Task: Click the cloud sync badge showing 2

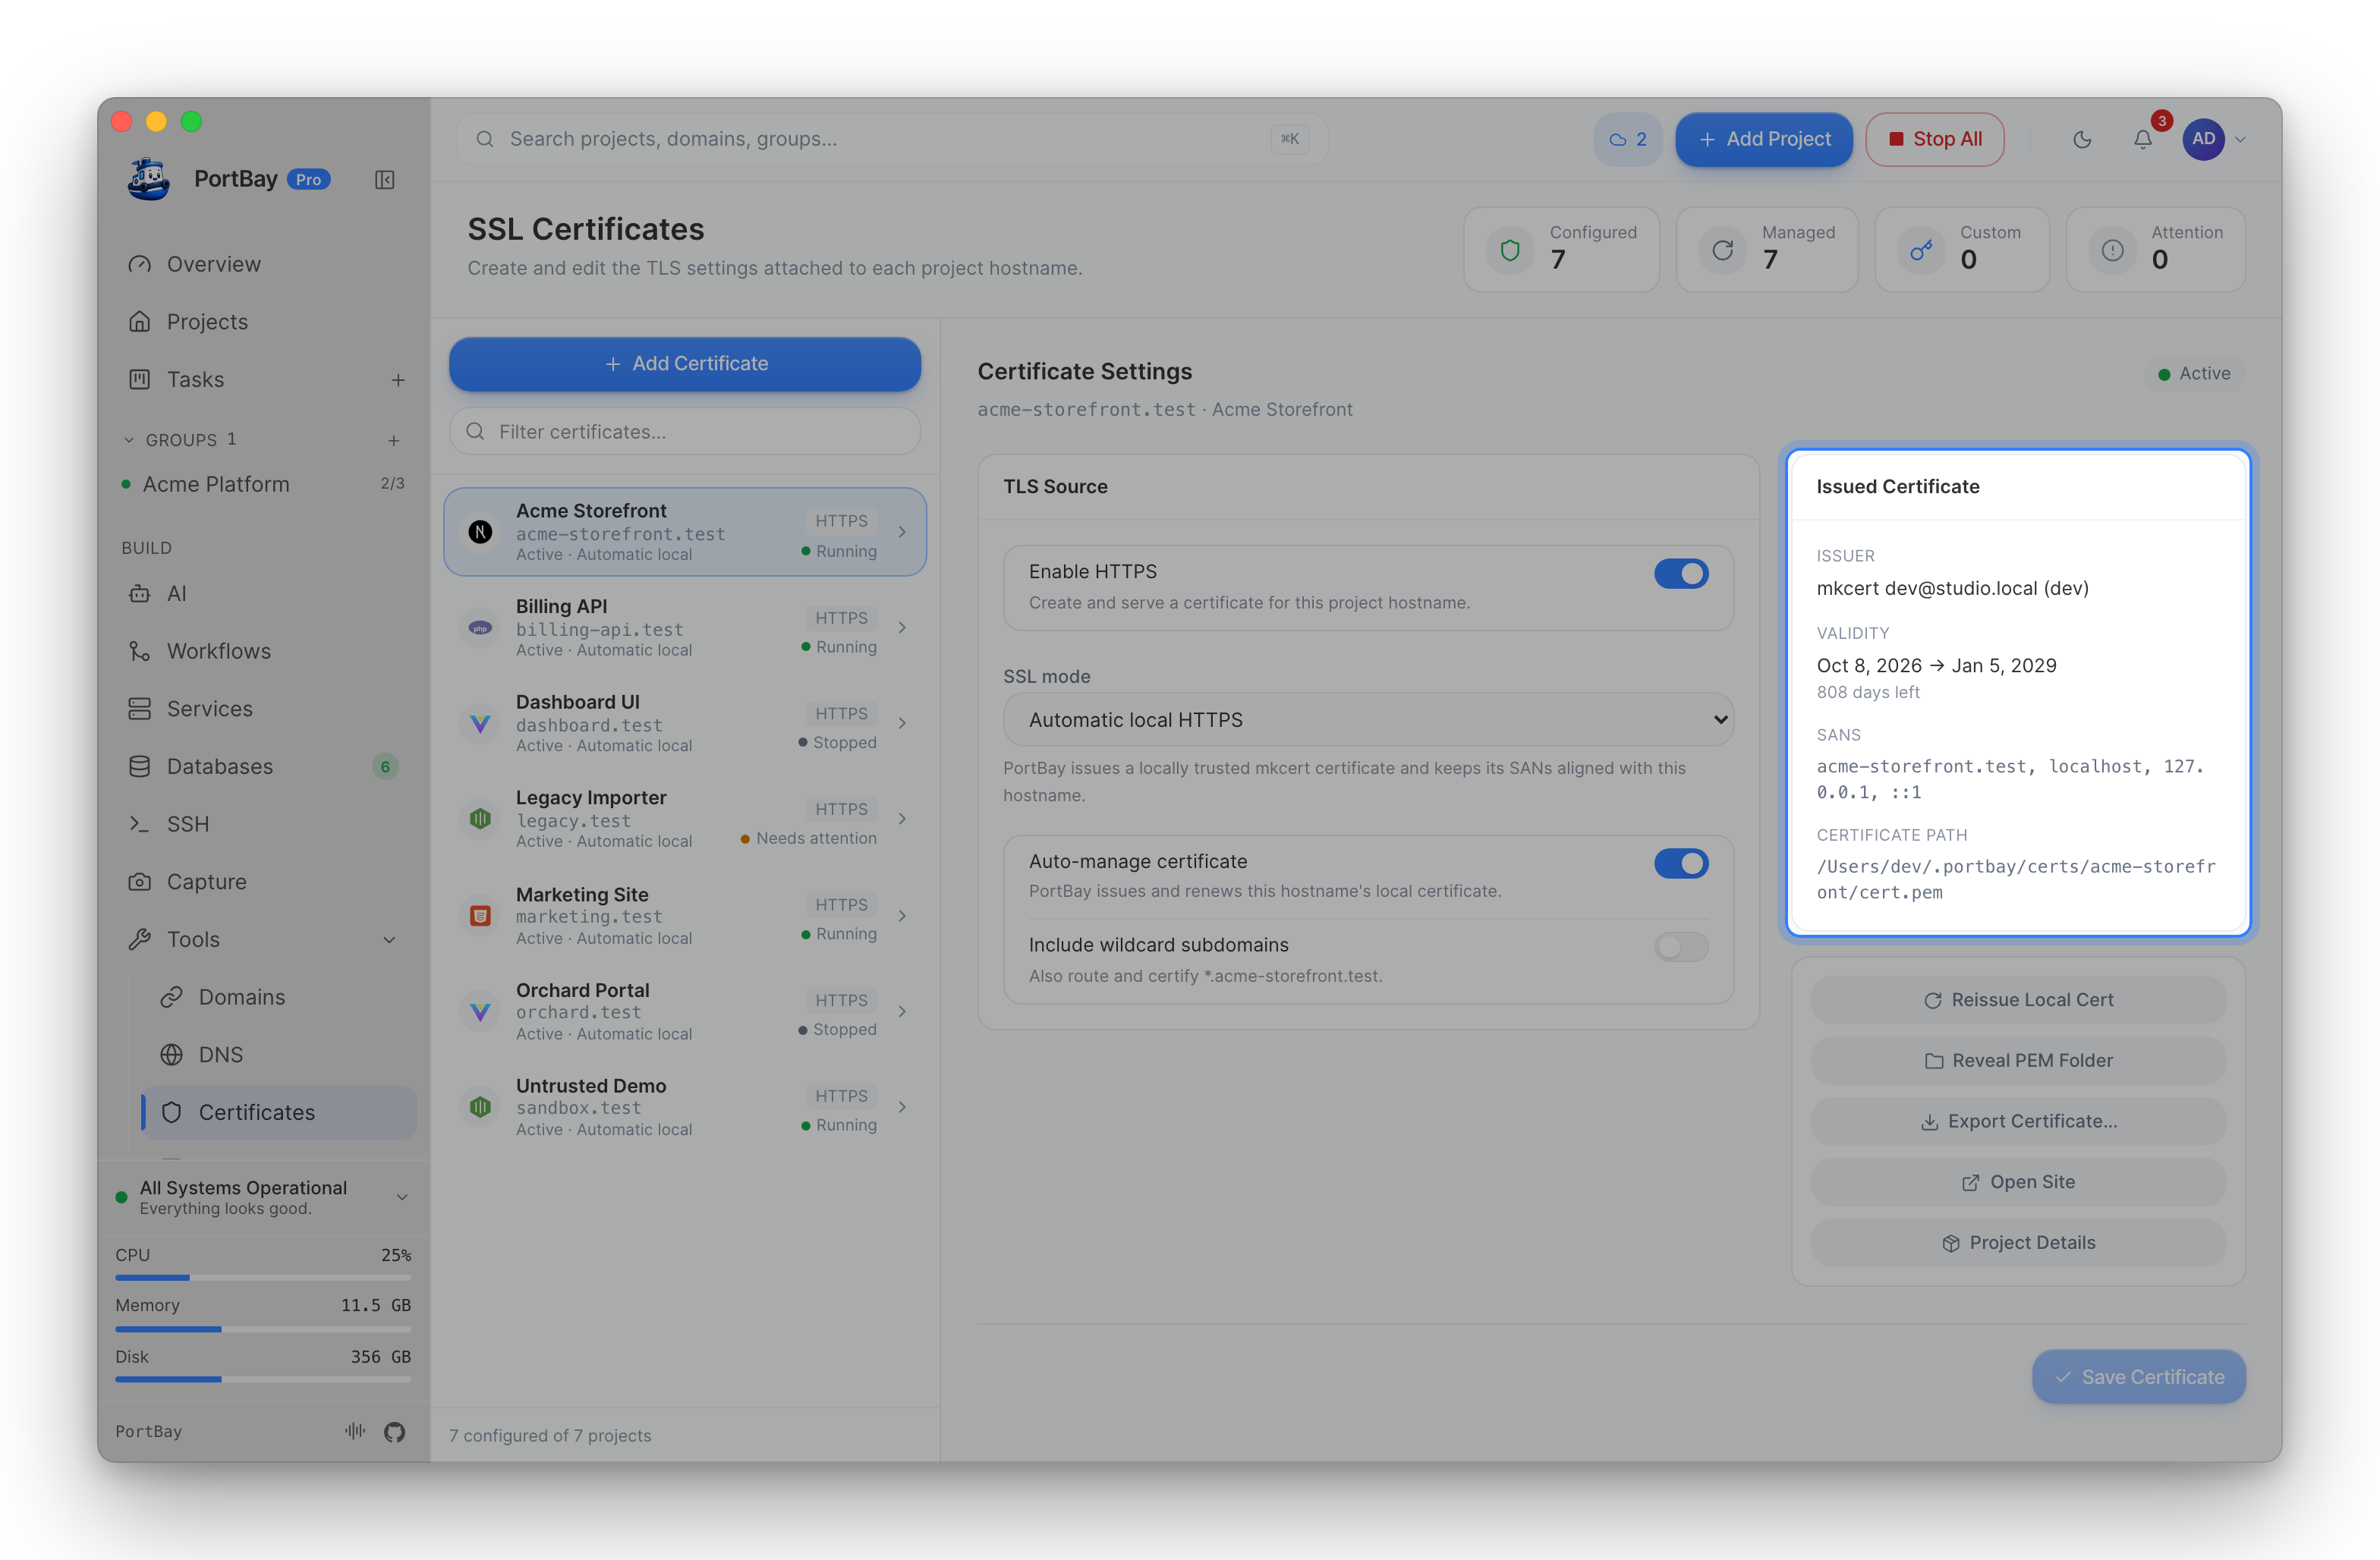Action: coord(1627,139)
